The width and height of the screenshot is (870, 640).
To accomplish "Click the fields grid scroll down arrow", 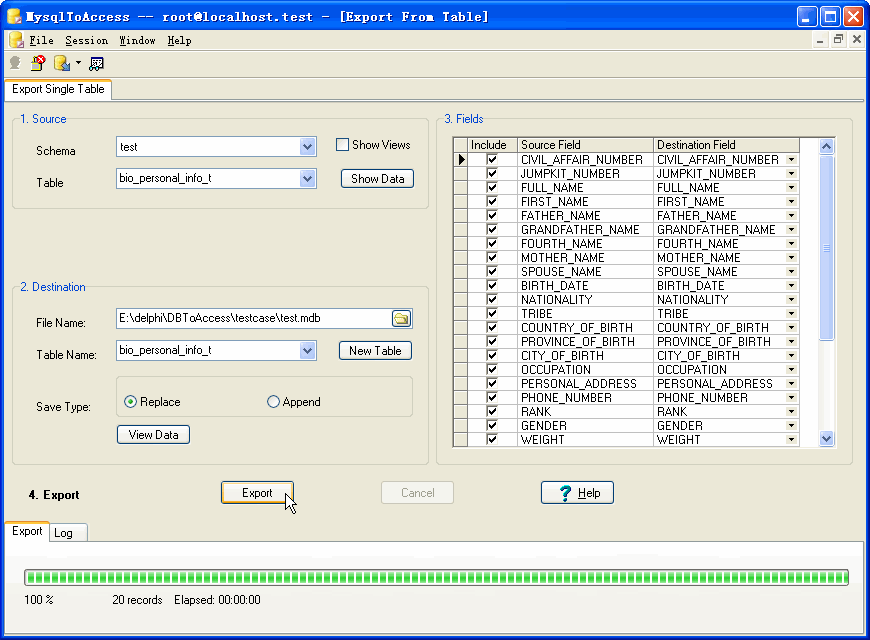I will [826, 439].
